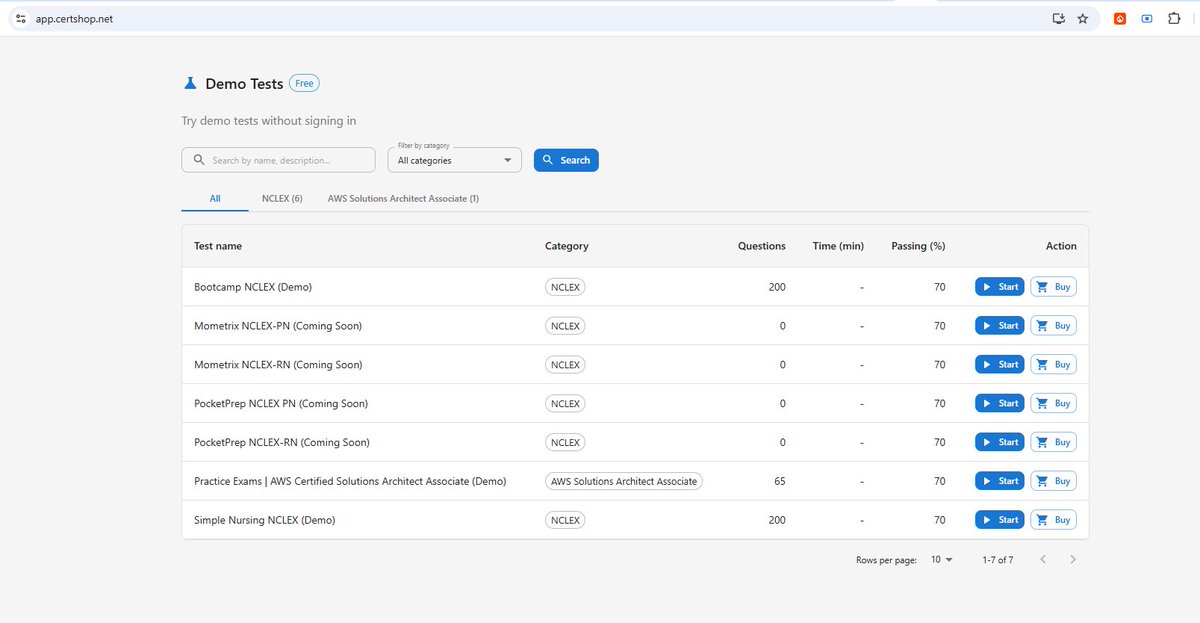
Task: Click the Action column header
Action: click(x=1061, y=246)
